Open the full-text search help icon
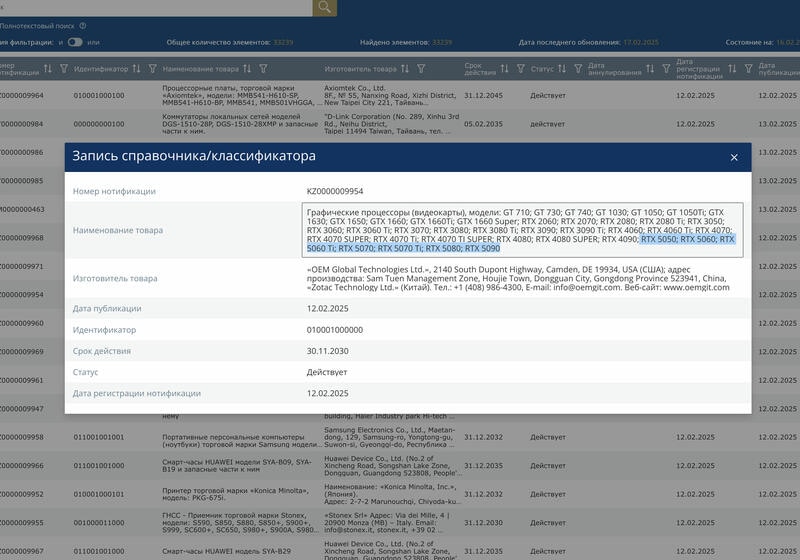This screenshot has width=800, height=560. [x=83, y=26]
